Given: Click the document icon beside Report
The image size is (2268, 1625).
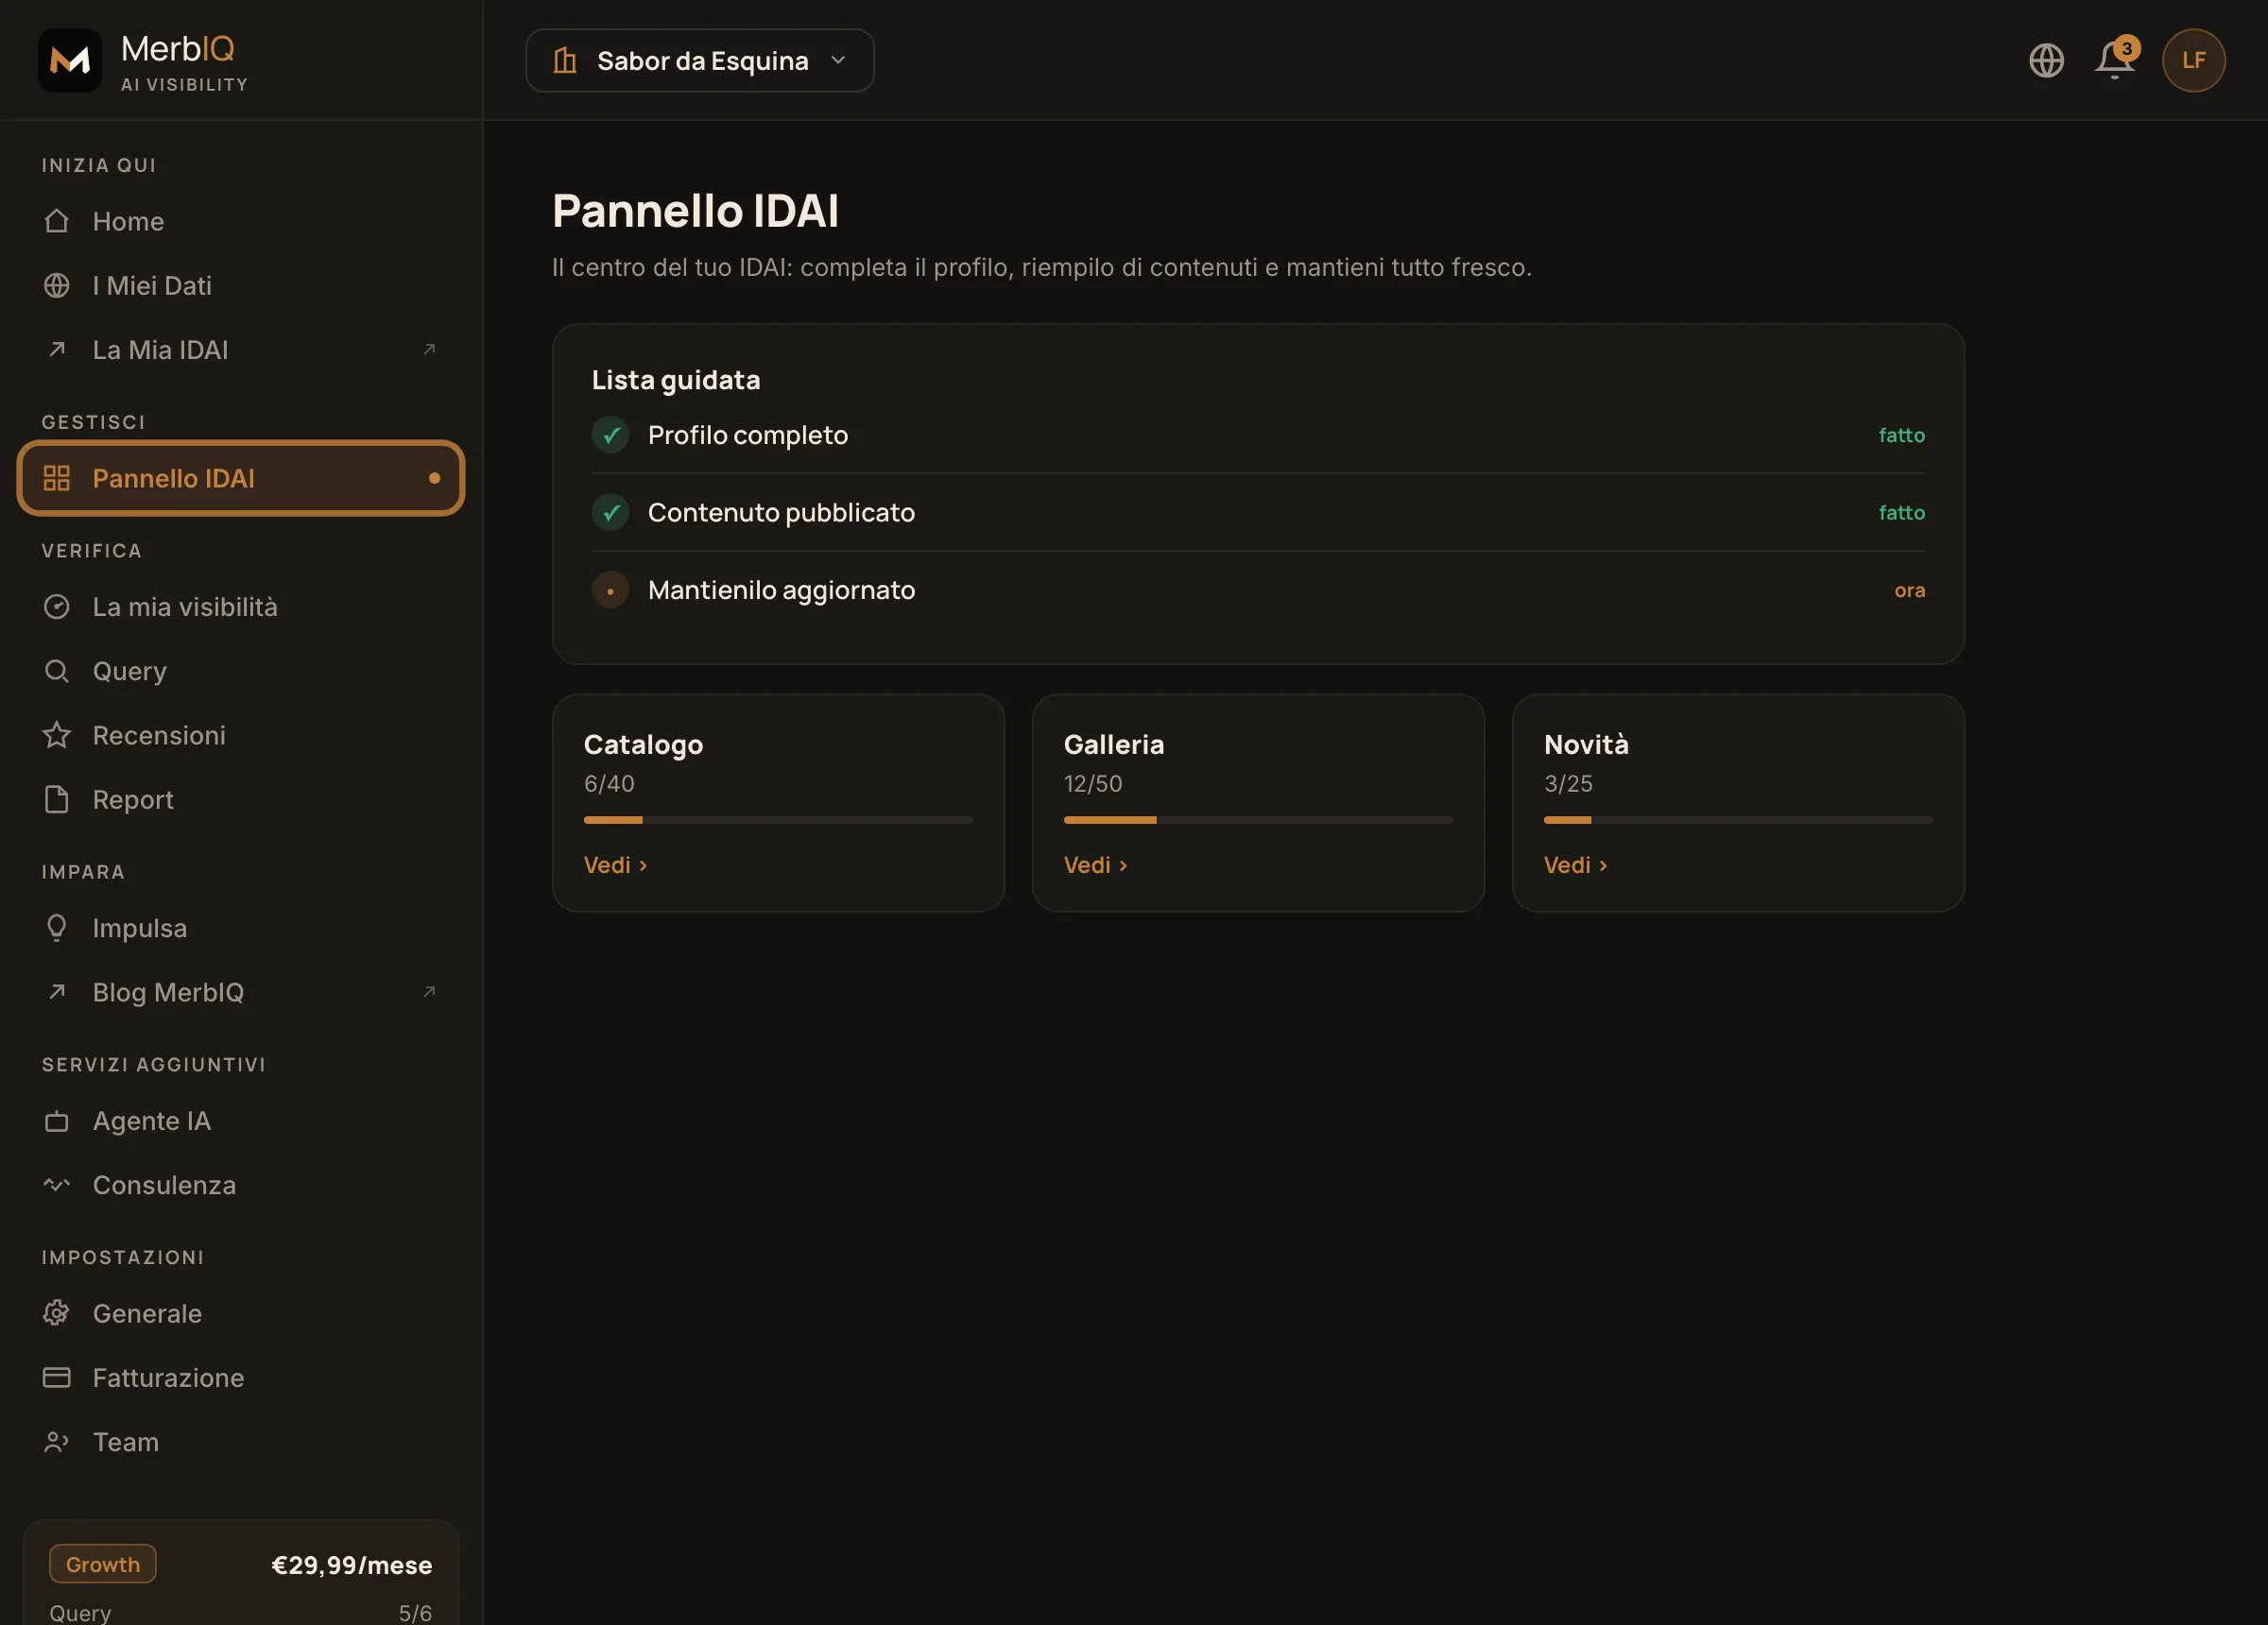Looking at the screenshot, I should [57, 799].
